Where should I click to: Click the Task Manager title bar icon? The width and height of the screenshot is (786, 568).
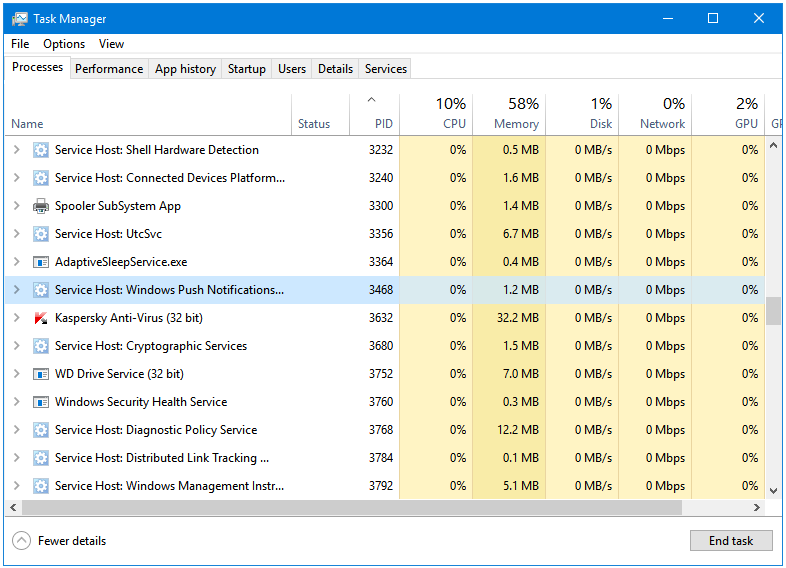20,19
